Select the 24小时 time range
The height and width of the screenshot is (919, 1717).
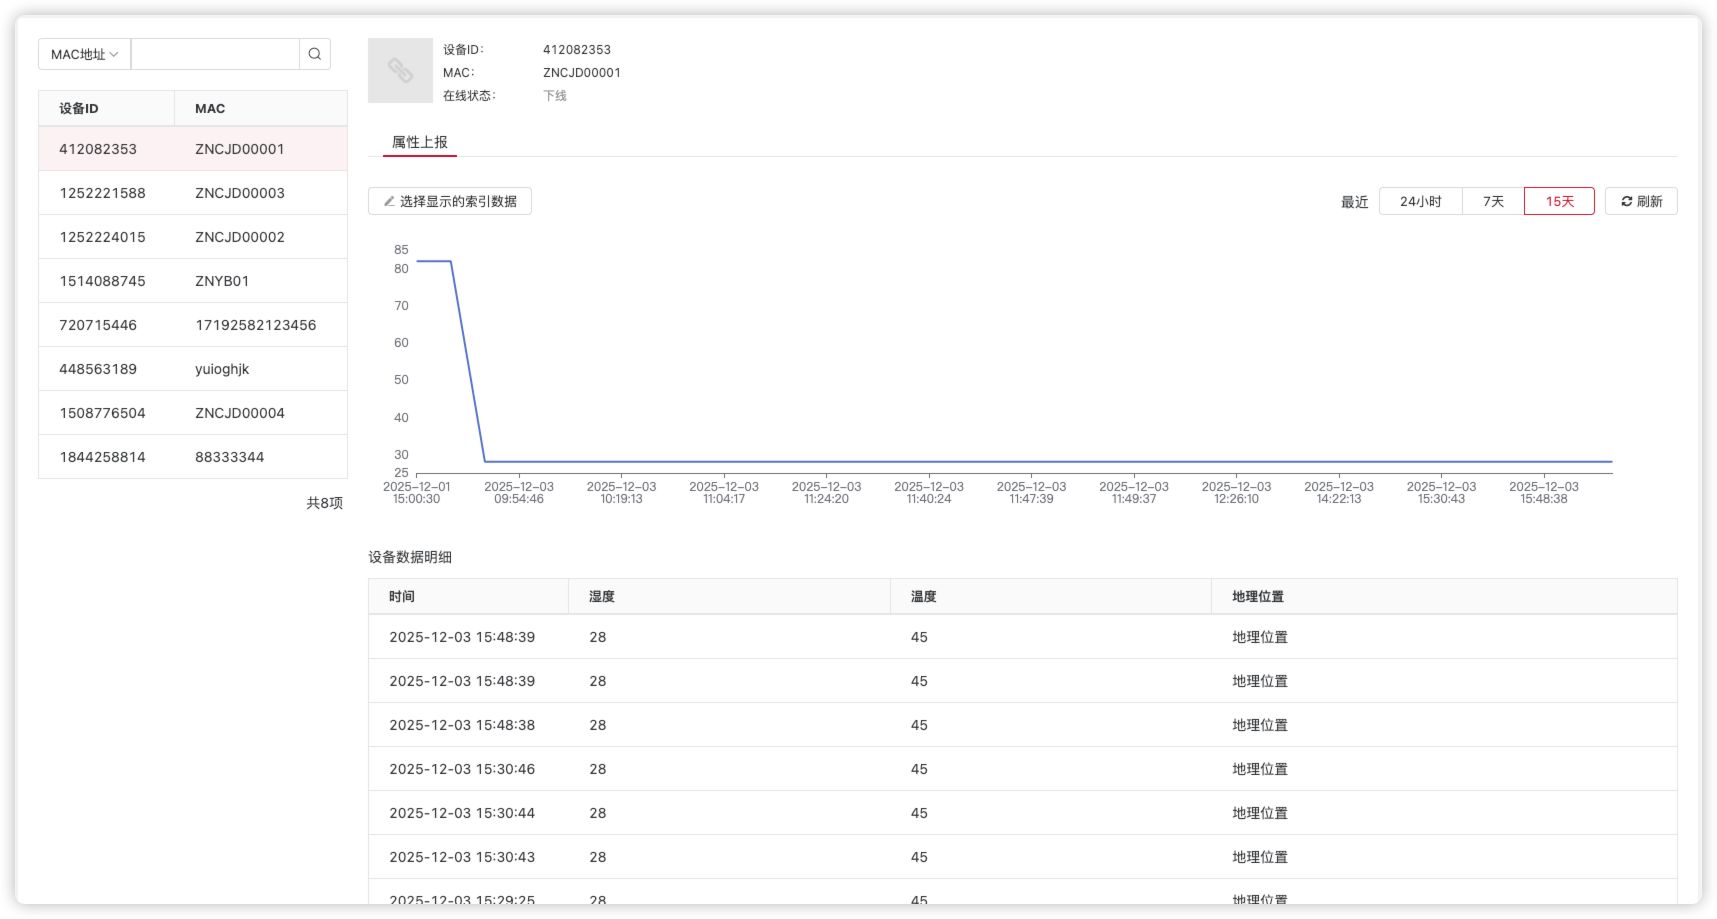coord(1420,201)
